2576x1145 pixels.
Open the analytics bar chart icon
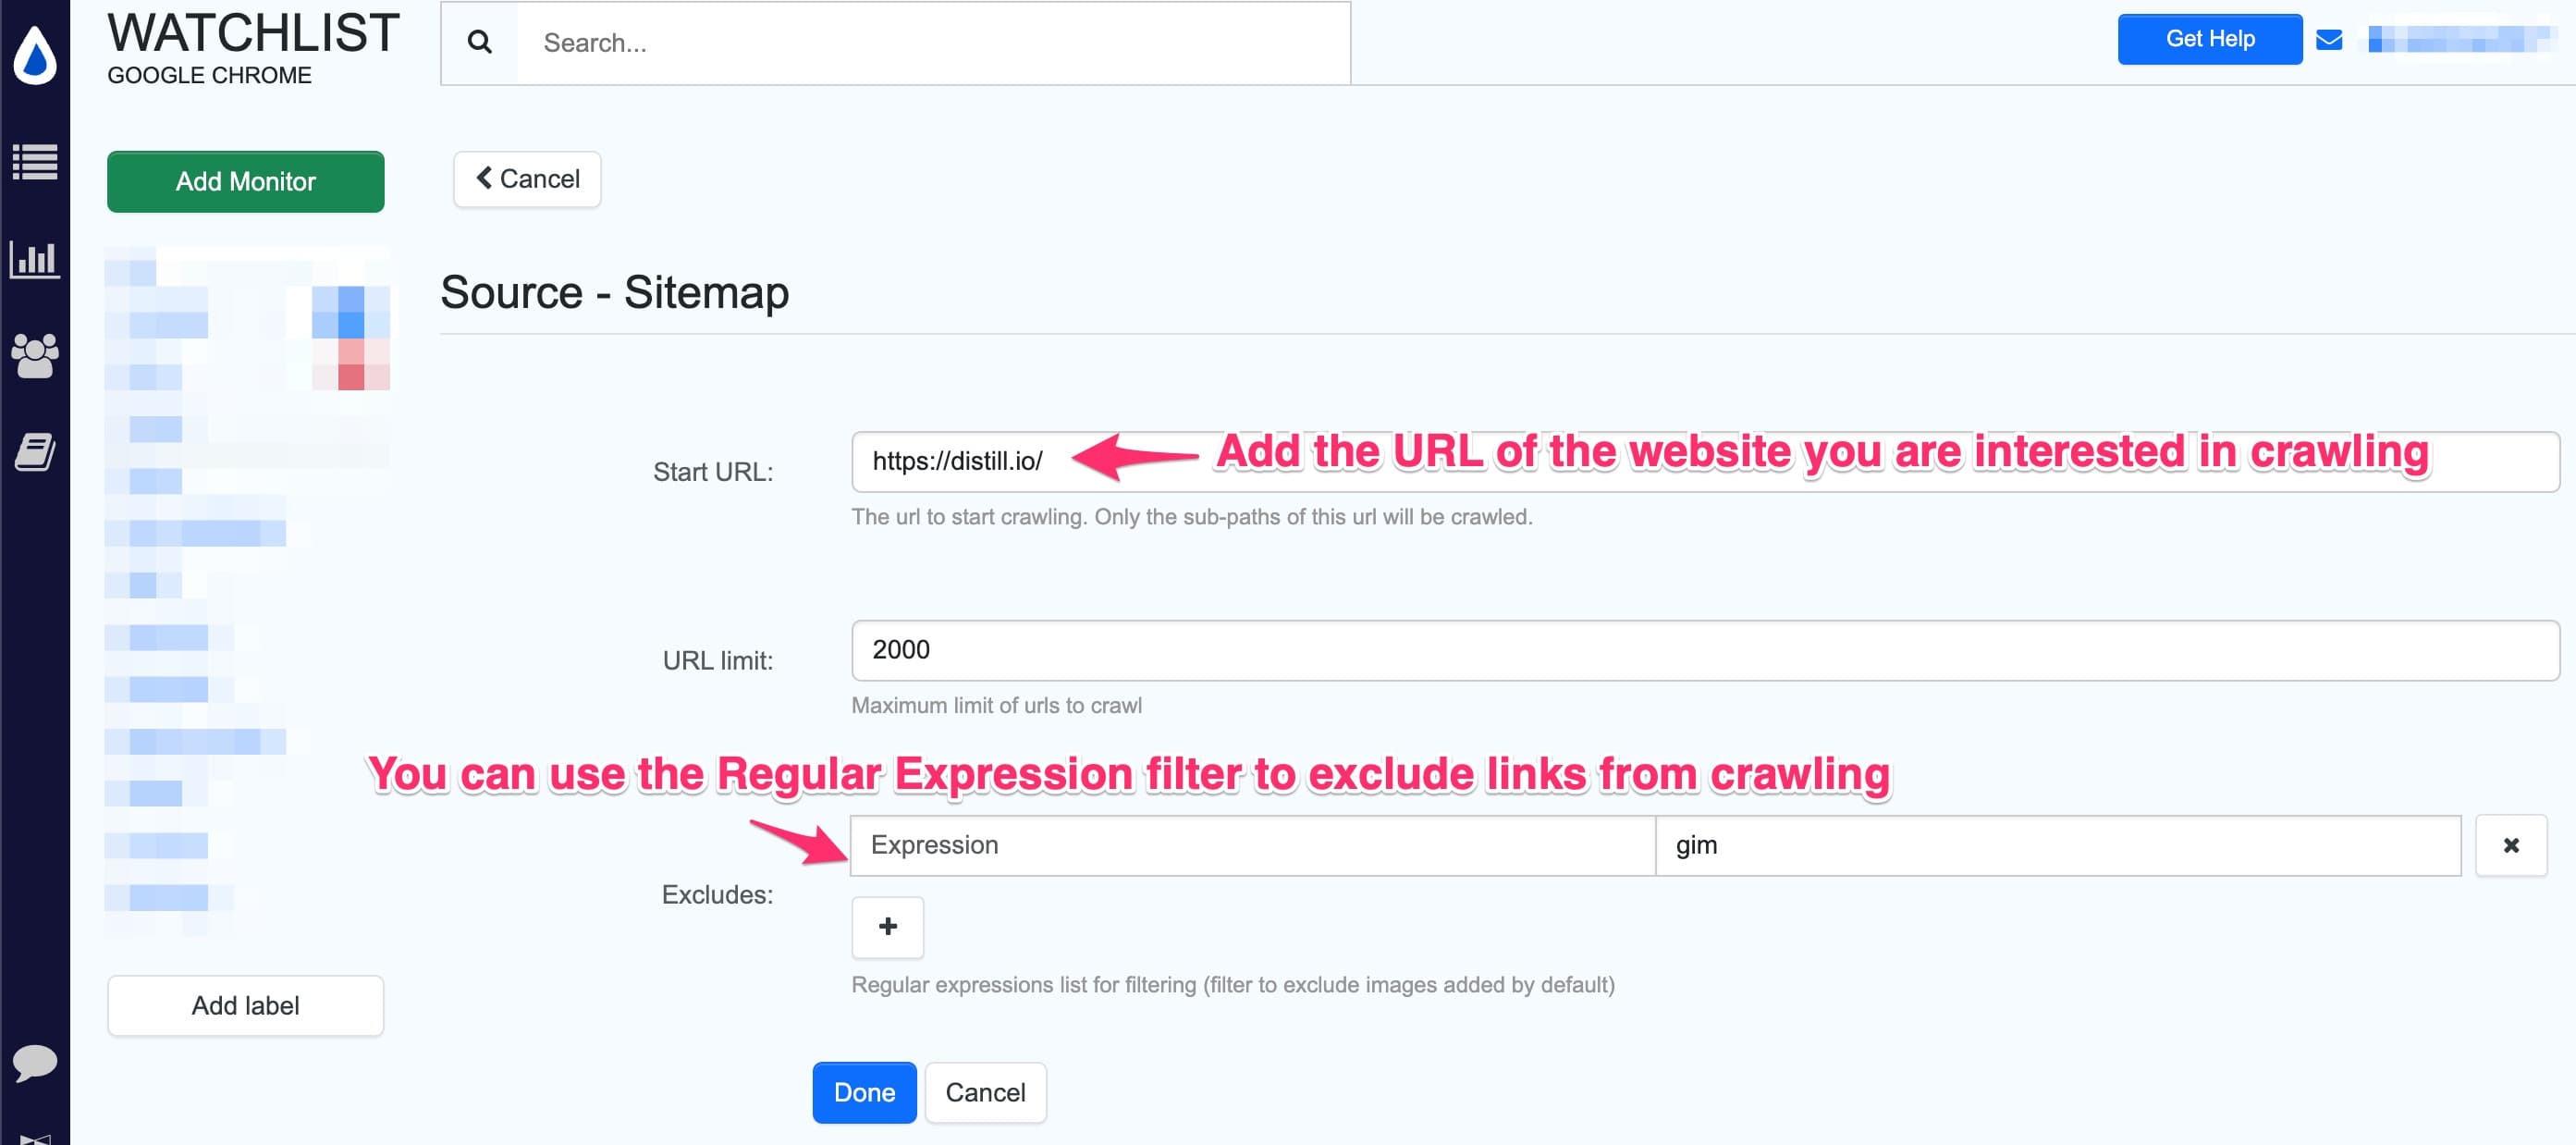tap(36, 258)
